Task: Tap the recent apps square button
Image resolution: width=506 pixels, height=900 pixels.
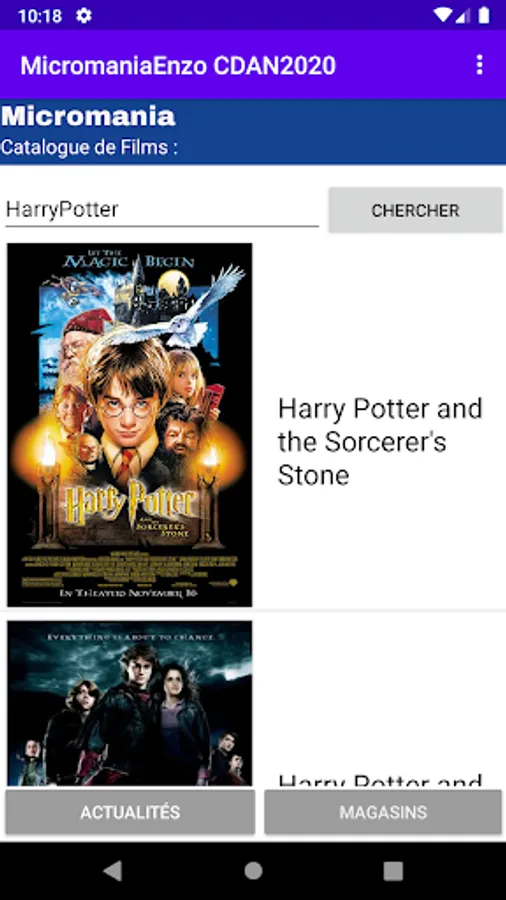Action: [x=393, y=871]
